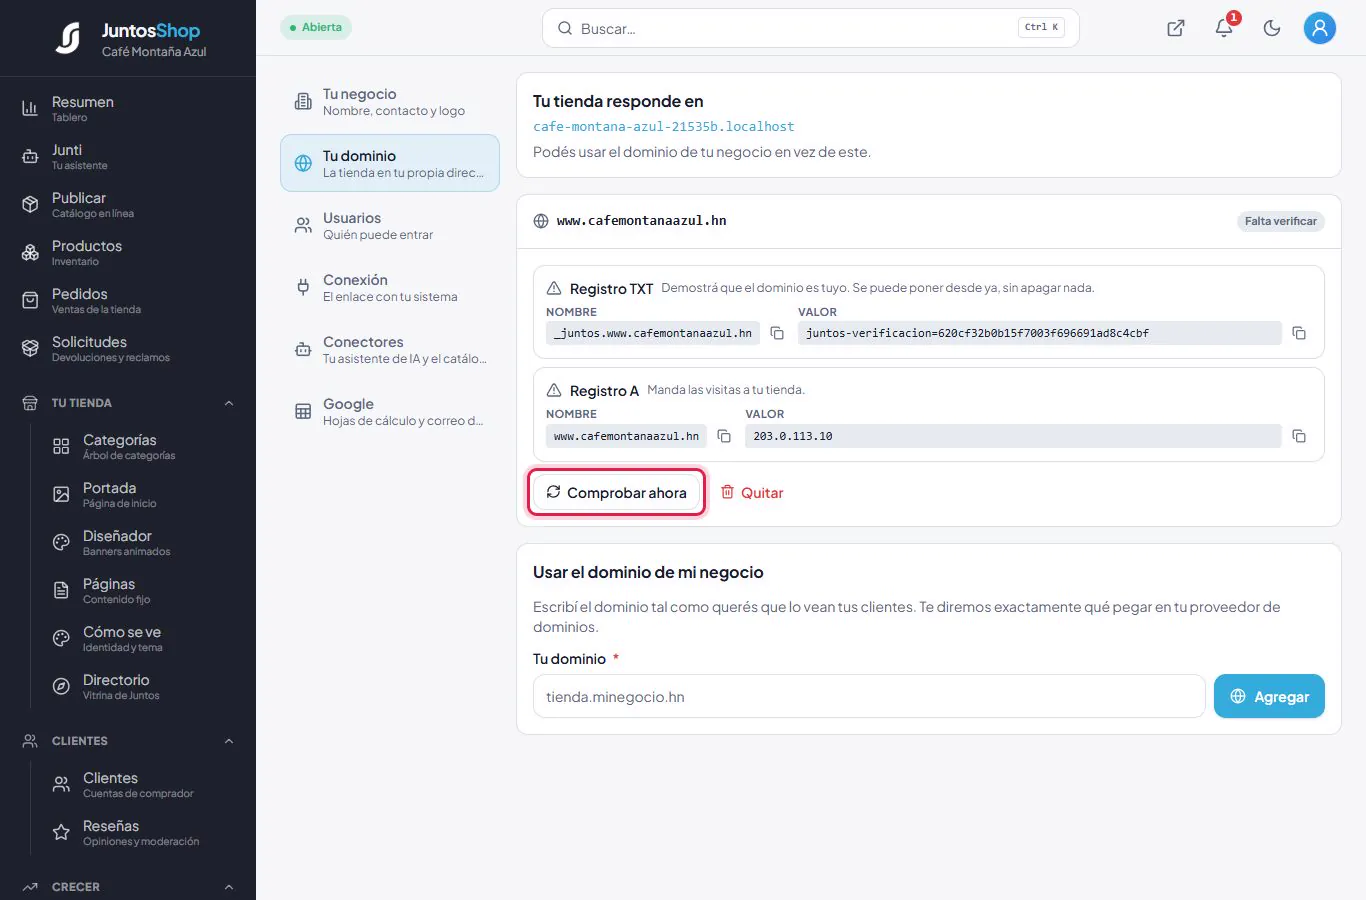1366x900 pixels.
Task: Open Solicitudes returns and claims
Action: [x=128, y=348]
